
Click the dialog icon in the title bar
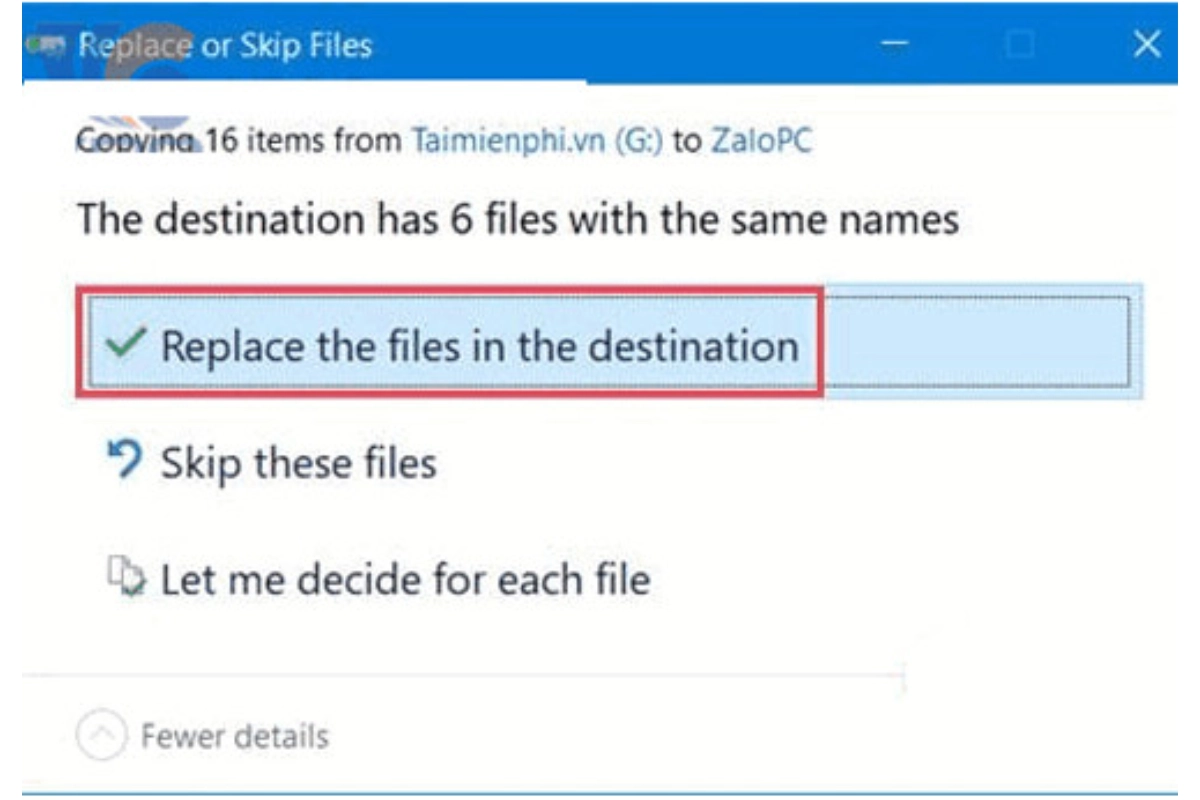coord(48,45)
